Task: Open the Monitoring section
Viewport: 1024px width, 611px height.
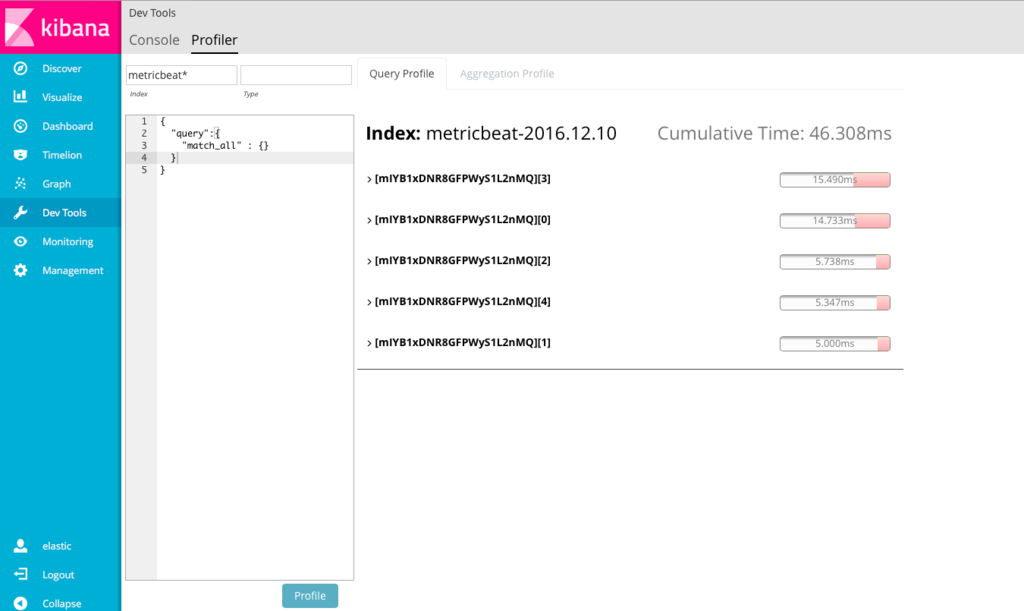Action: tap(67, 242)
